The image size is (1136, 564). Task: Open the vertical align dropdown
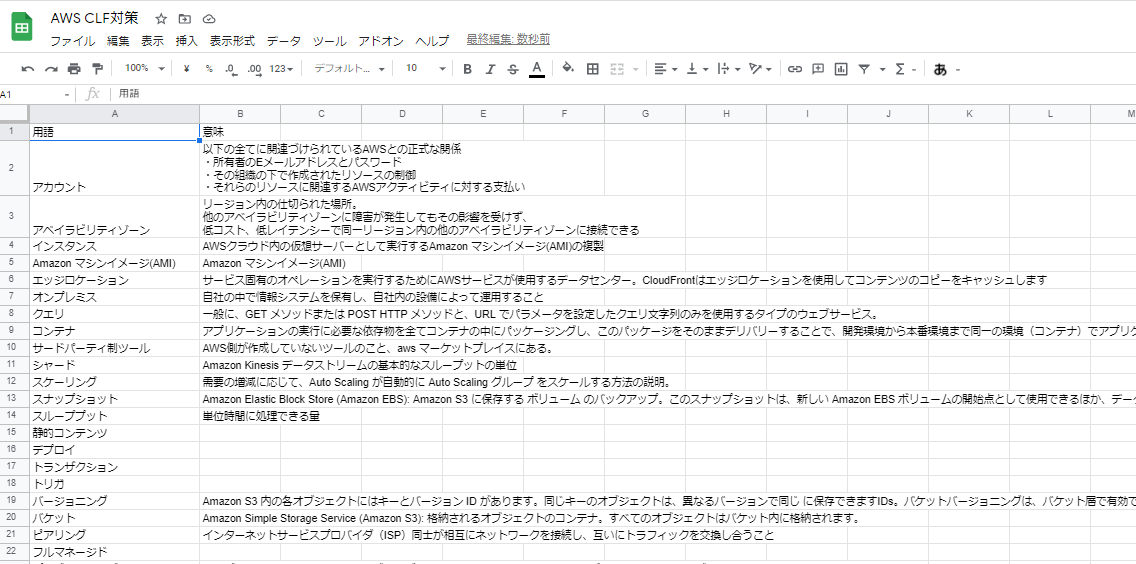[x=696, y=69]
